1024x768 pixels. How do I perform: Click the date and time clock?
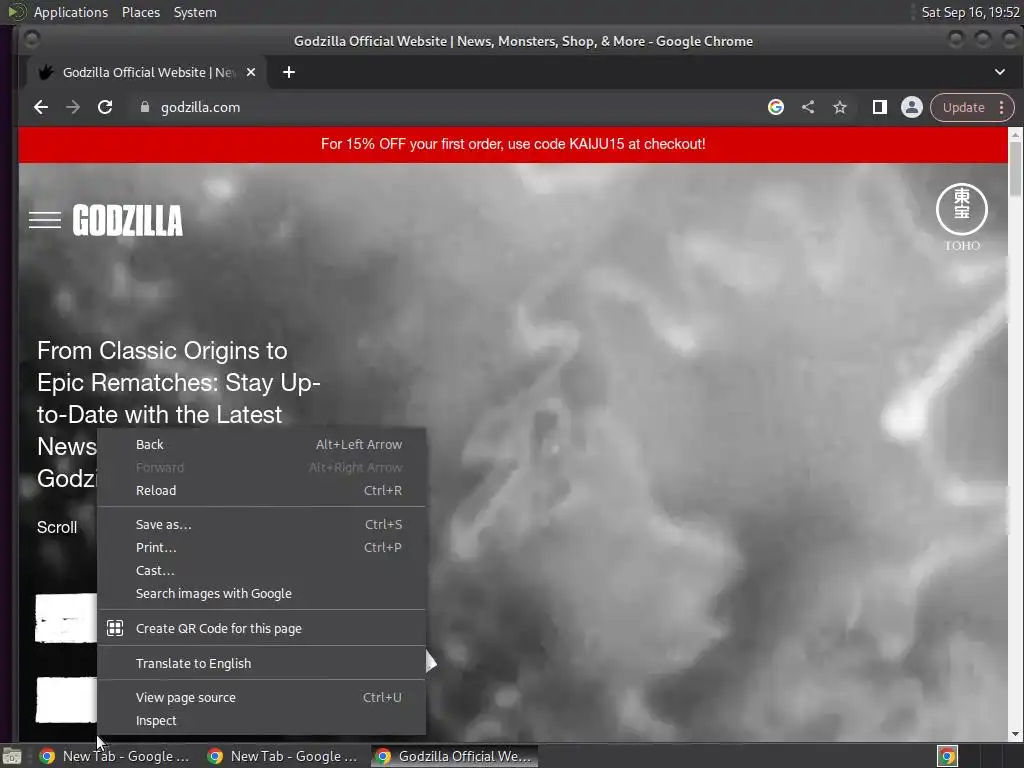(x=970, y=12)
